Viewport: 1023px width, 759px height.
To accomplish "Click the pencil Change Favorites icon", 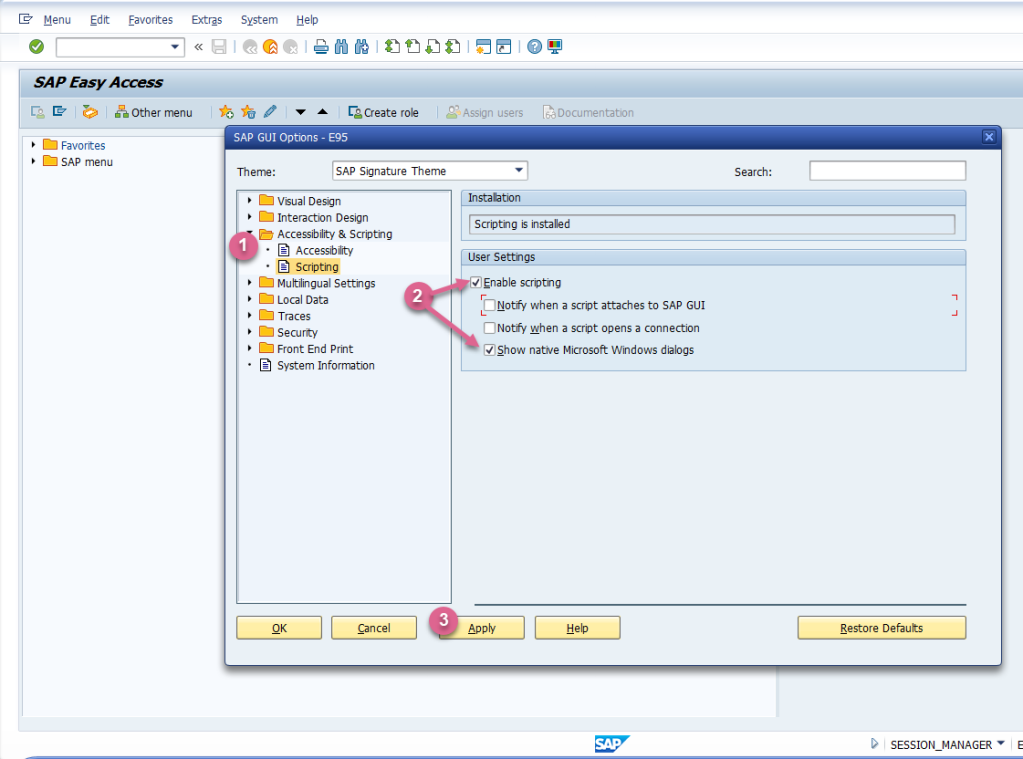I will [270, 112].
